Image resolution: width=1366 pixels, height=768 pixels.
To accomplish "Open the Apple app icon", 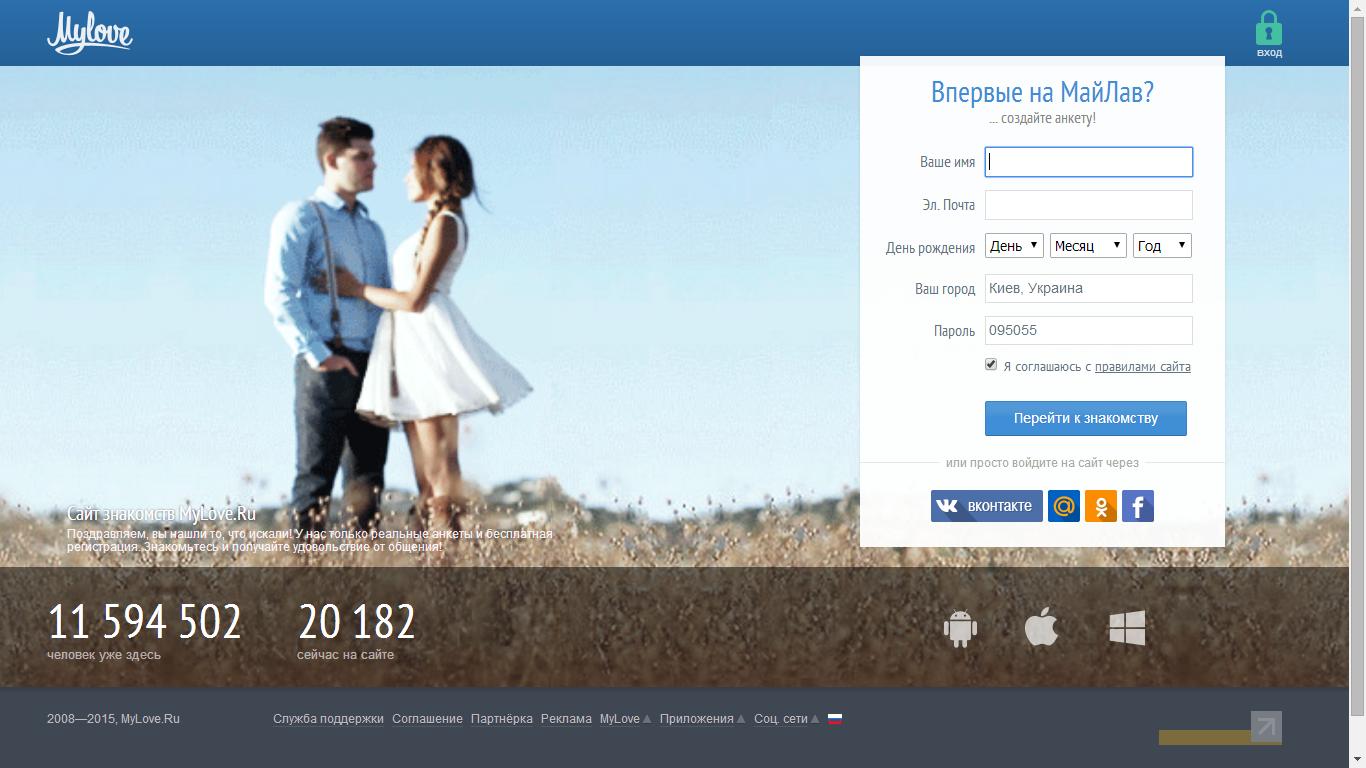I will point(1041,628).
